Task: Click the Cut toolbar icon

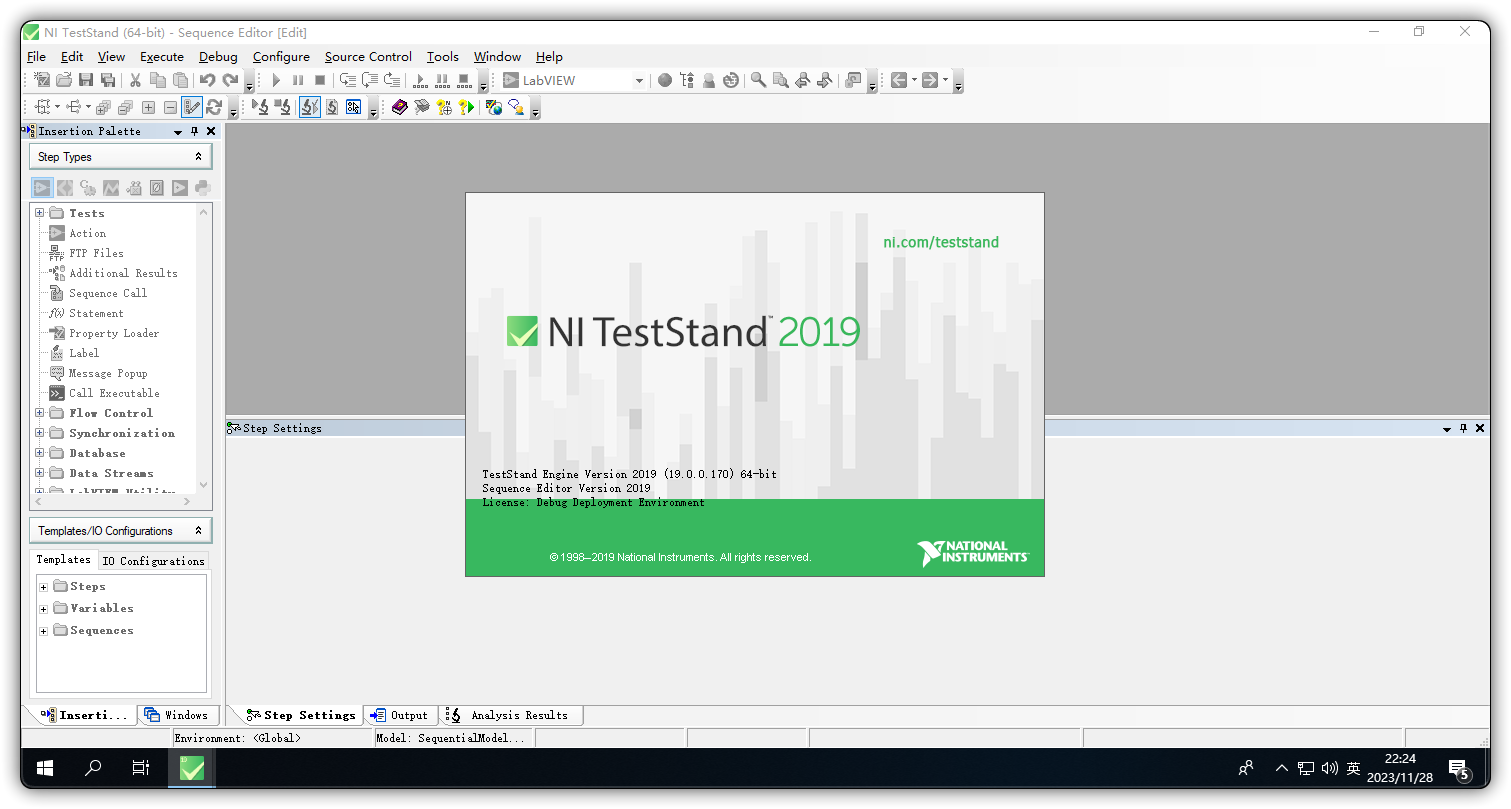Action: (134, 80)
